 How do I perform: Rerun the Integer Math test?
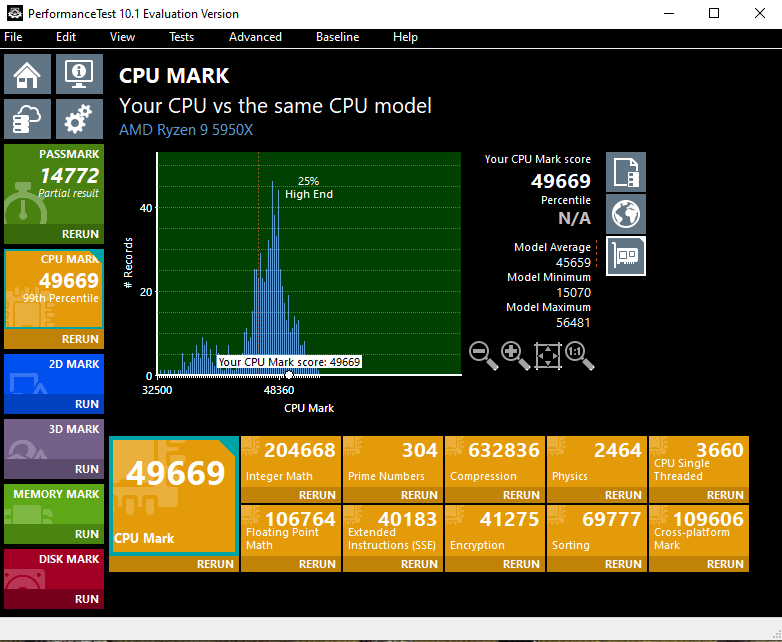(317, 495)
